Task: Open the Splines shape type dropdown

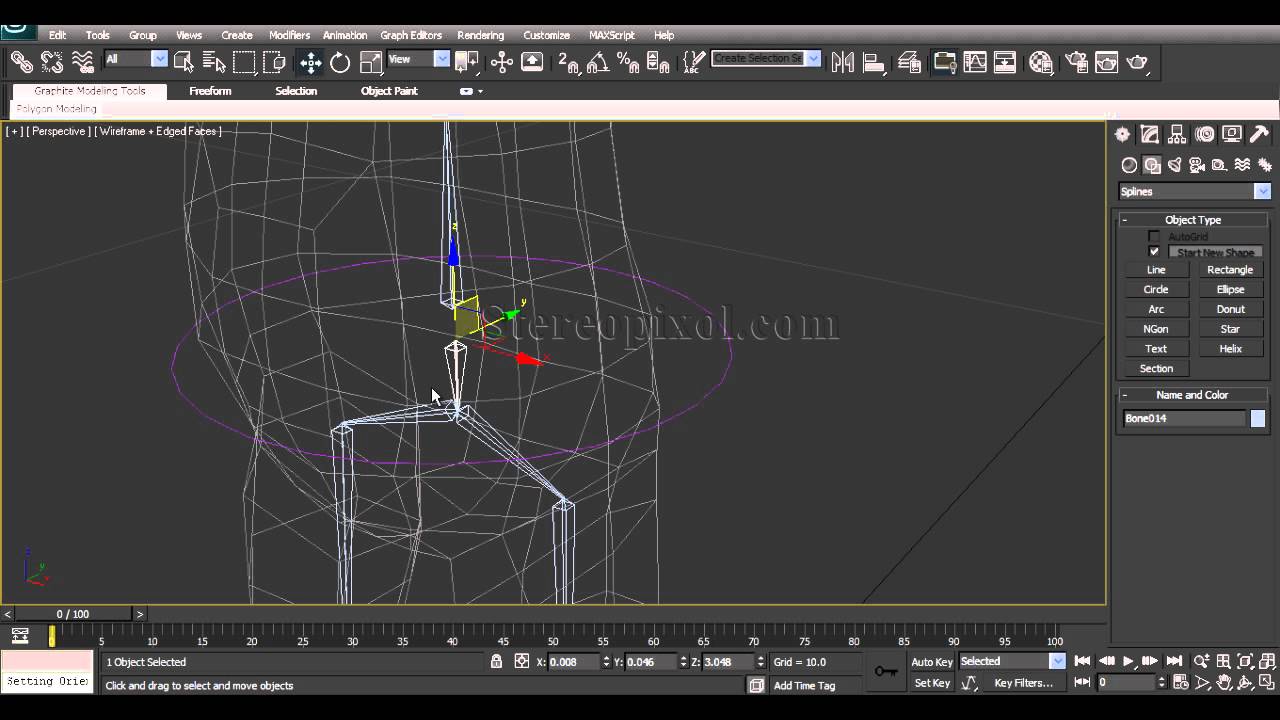Action: click(x=1194, y=191)
